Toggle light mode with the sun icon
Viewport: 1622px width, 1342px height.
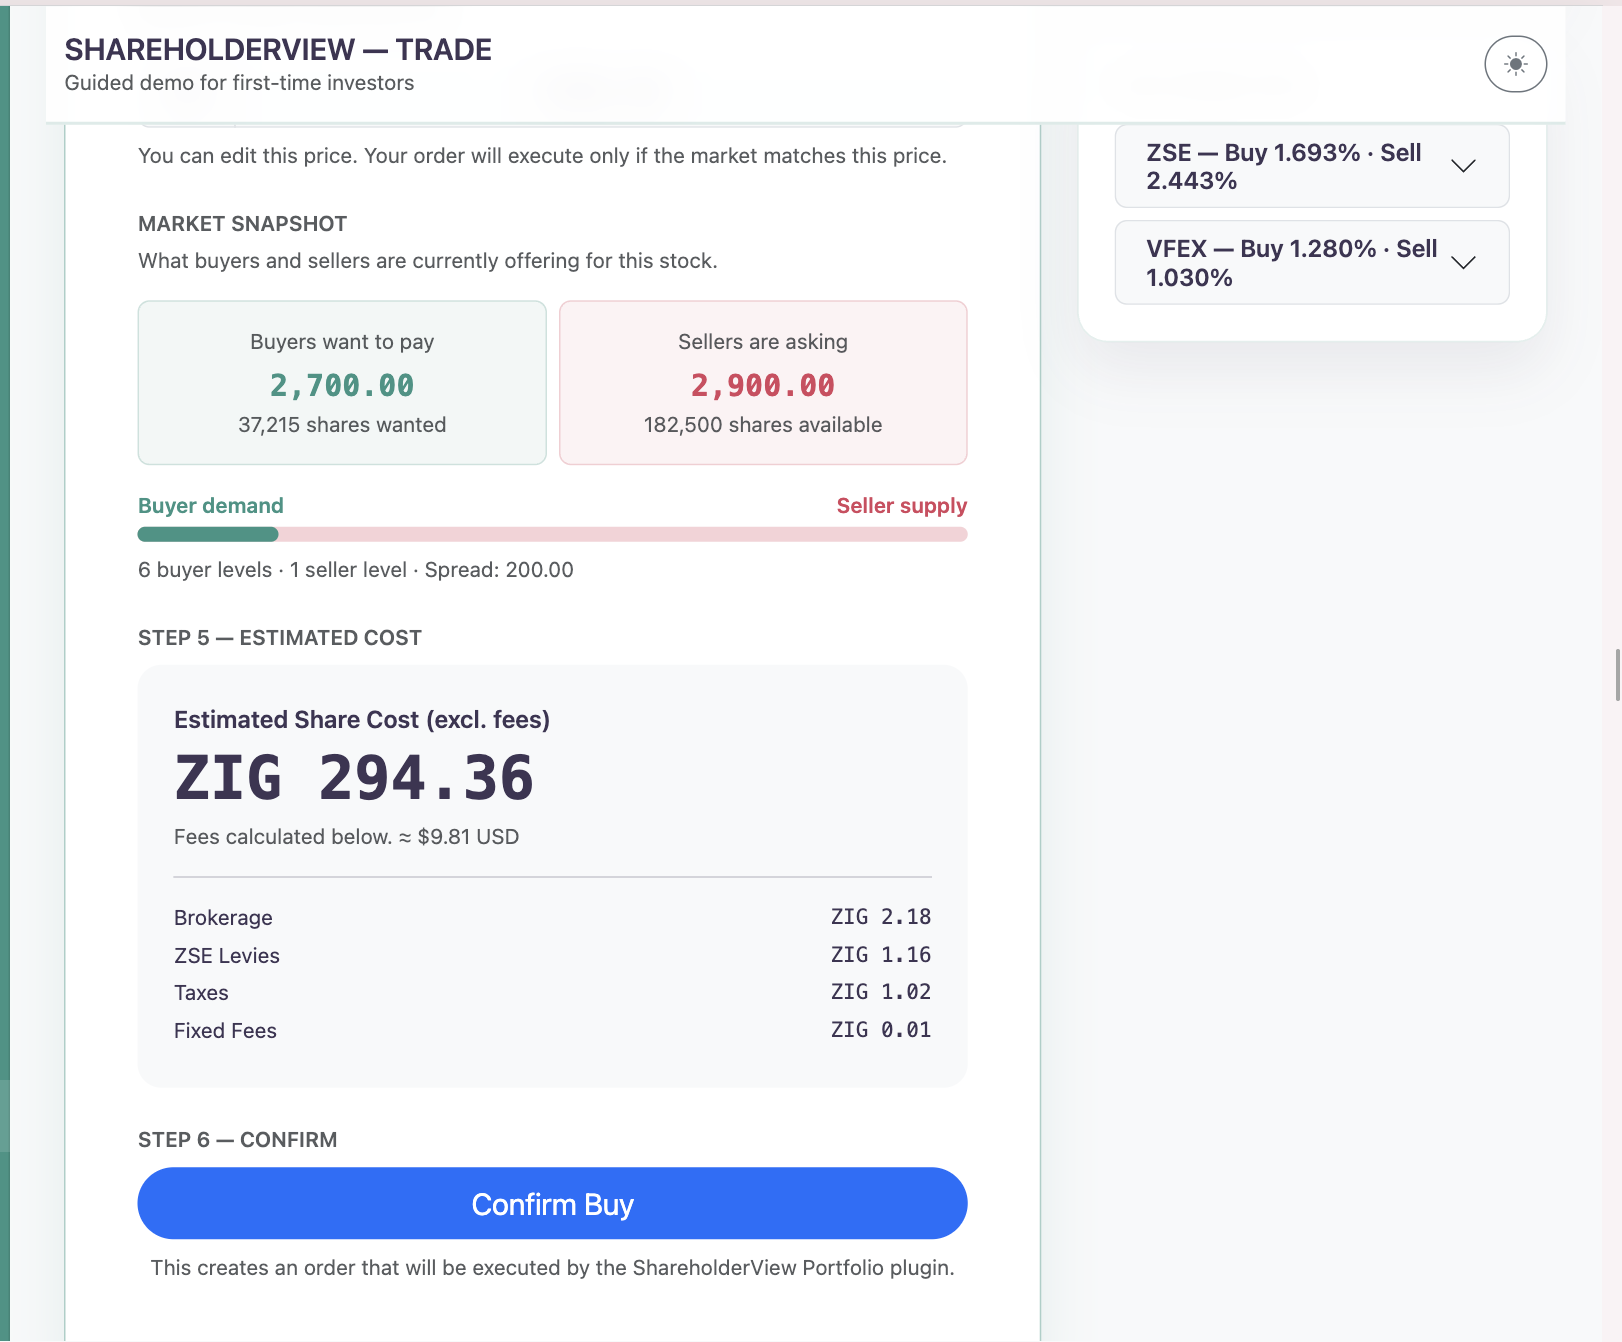point(1514,63)
